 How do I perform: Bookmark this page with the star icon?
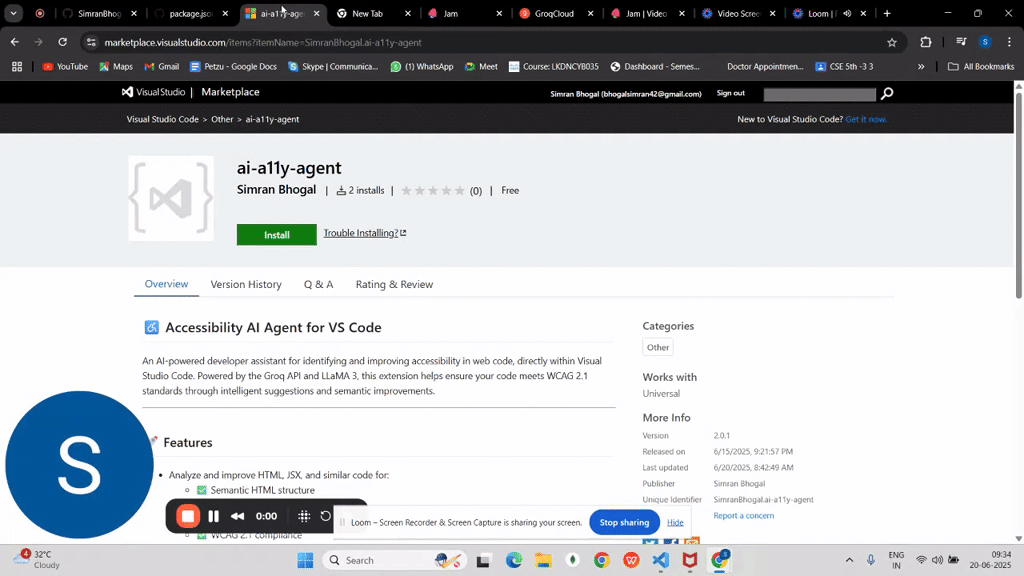pos(891,42)
